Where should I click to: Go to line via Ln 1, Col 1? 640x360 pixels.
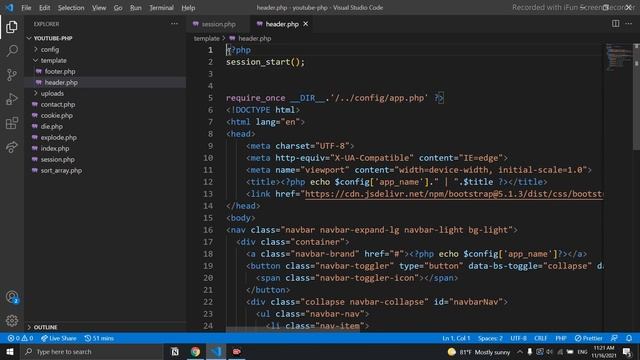tap(456, 338)
